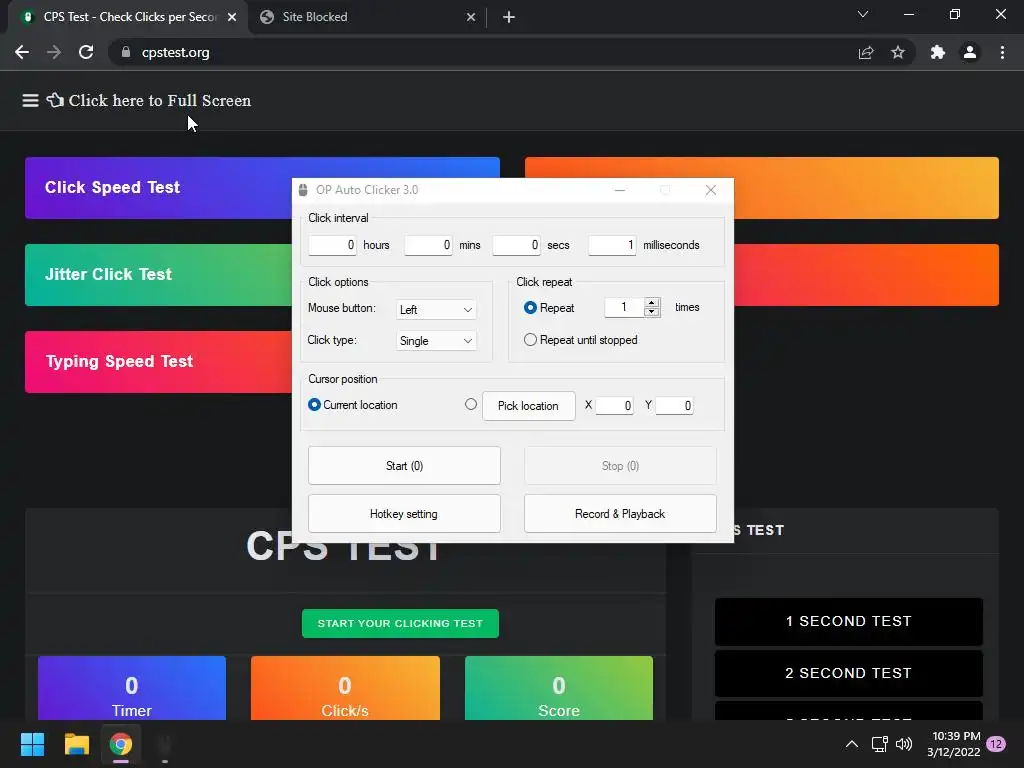Select the radio button beside Pick location

click(471, 404)
